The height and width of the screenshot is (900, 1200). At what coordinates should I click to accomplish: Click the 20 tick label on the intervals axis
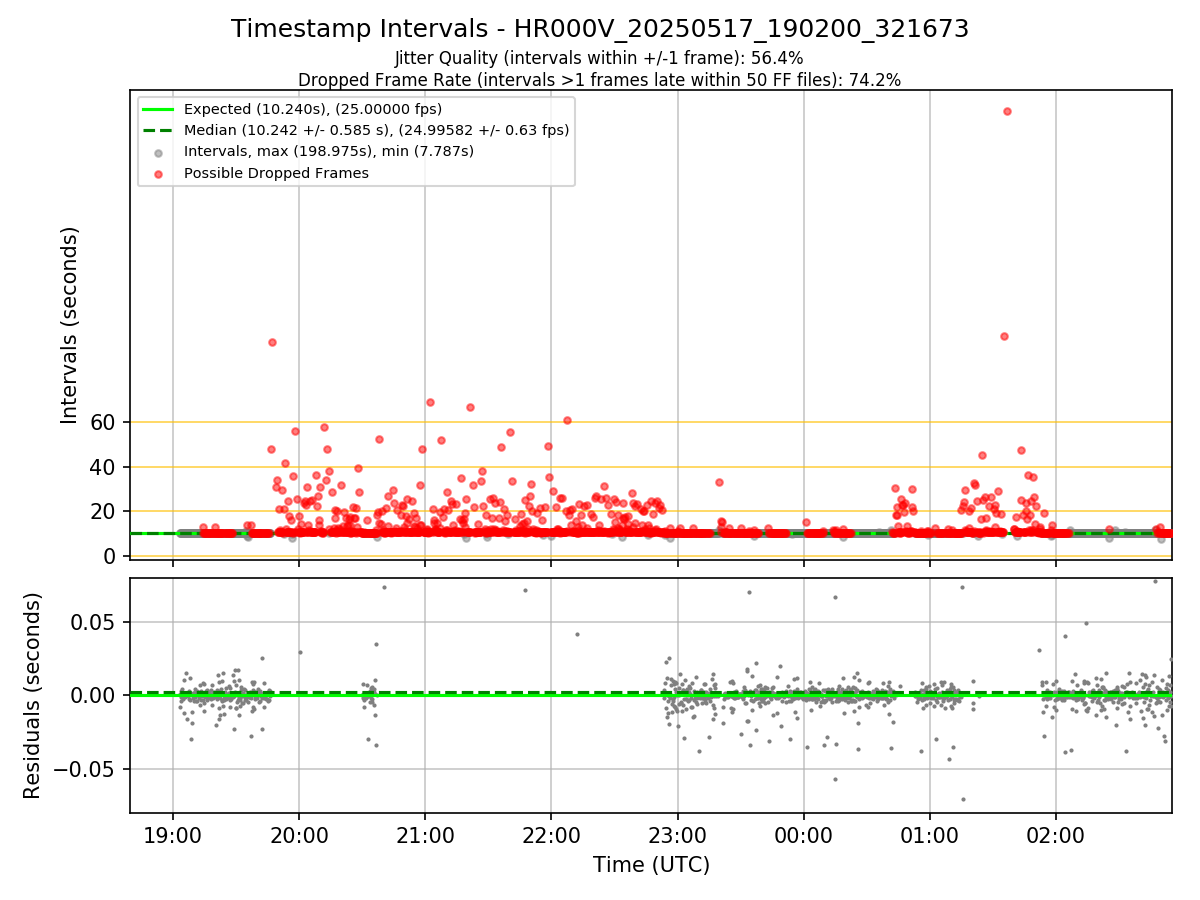click(104, 511)
